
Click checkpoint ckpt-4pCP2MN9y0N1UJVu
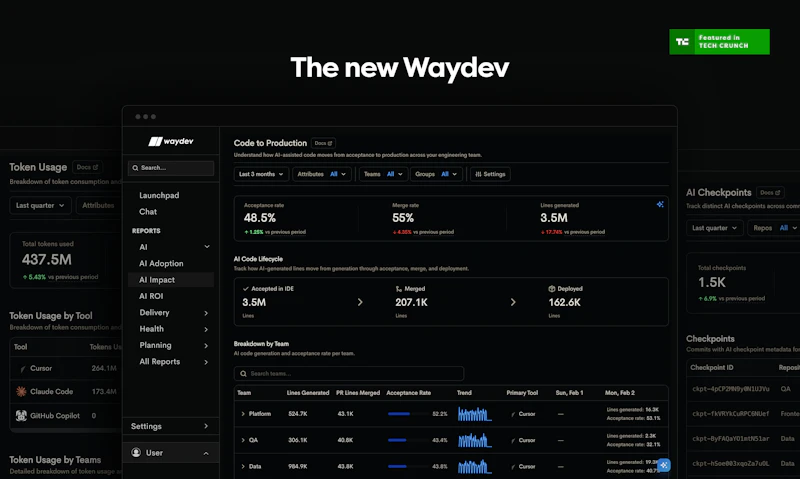pos(731,389)
